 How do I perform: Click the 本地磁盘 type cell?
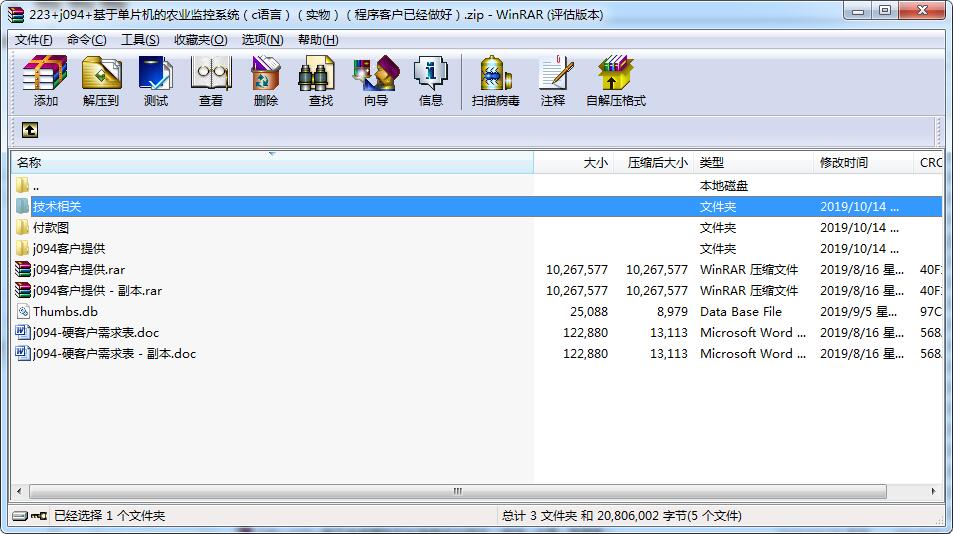pyautogui.click(x=724, y=185)
